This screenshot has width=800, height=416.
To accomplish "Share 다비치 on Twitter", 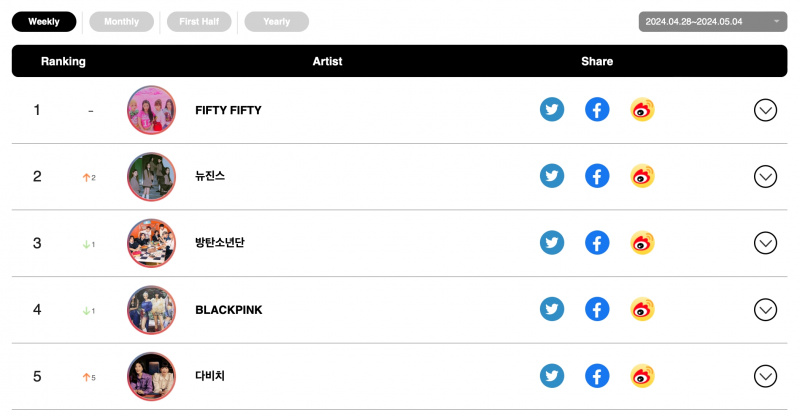I will [552, 376].
